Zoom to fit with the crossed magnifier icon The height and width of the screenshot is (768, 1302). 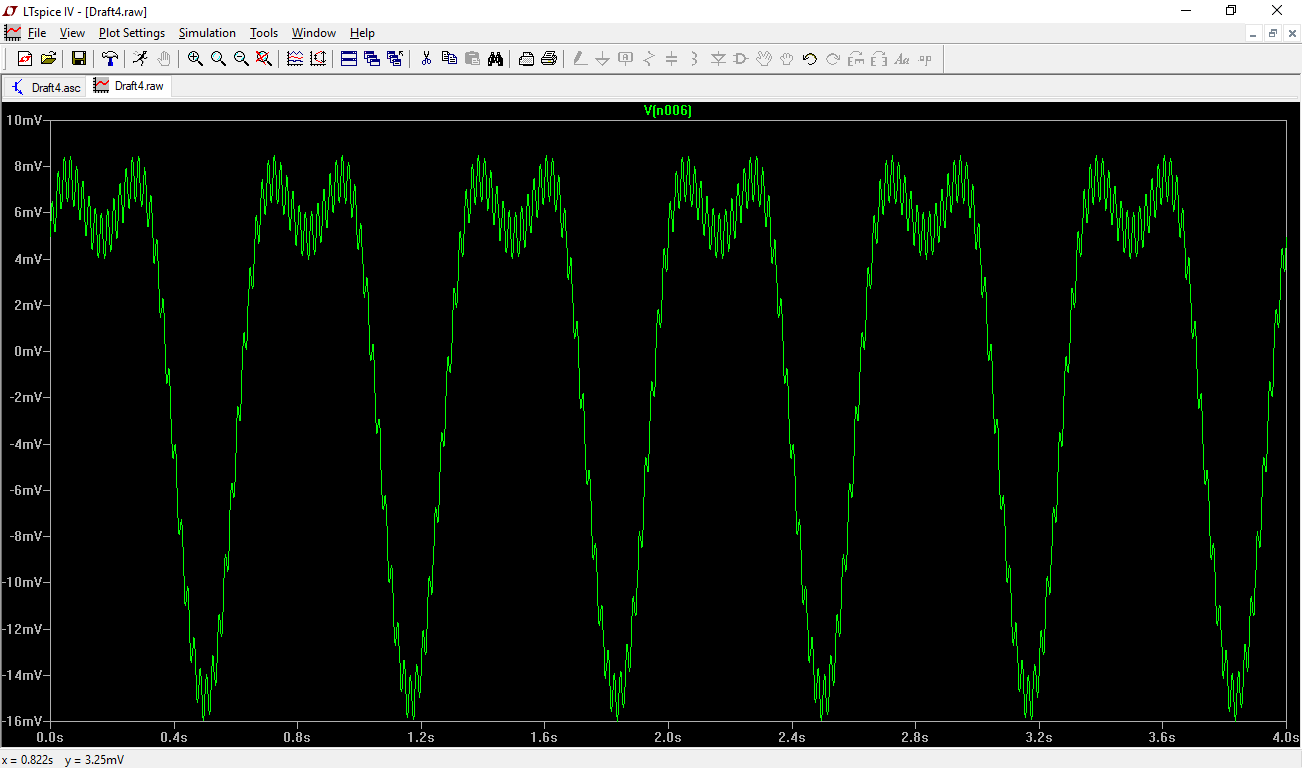click(x=264, y=59)
